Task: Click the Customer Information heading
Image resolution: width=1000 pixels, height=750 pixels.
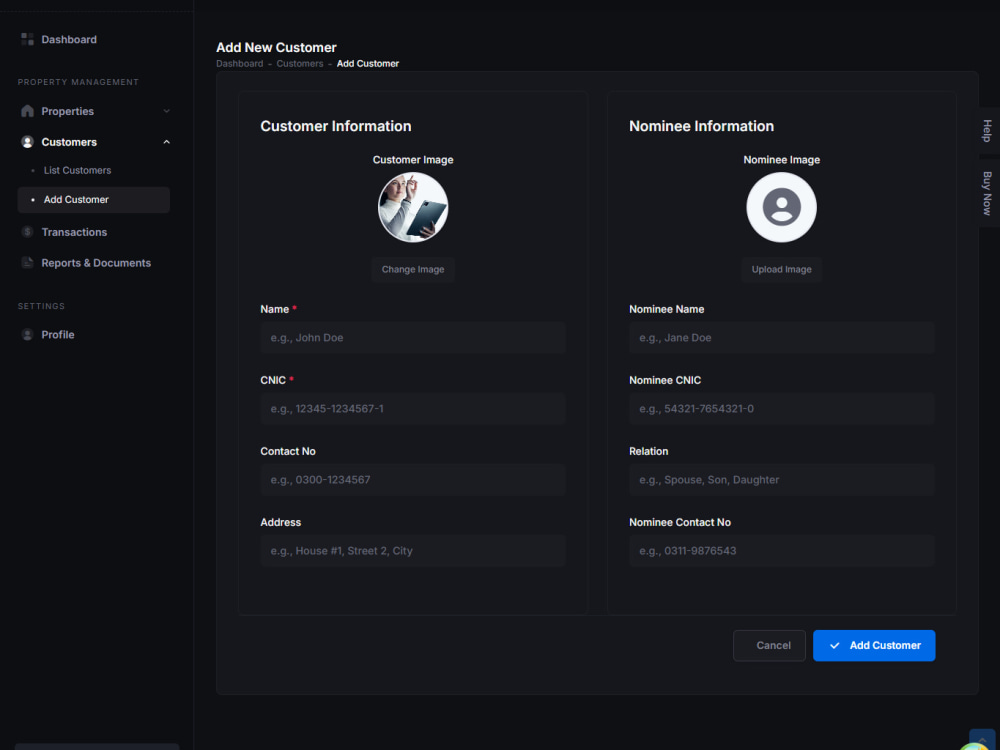Action: click(x=335, y=126)
